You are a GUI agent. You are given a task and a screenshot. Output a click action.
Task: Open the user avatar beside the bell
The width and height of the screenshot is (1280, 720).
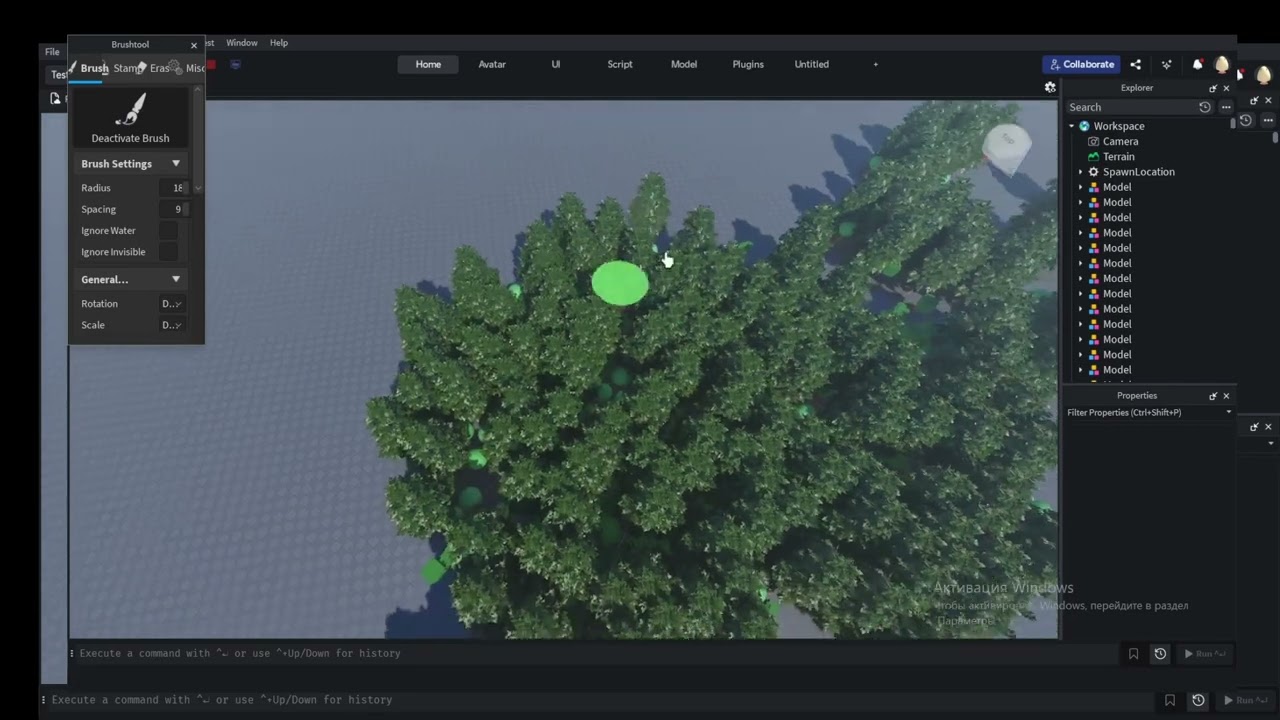tap(1221, 64)
